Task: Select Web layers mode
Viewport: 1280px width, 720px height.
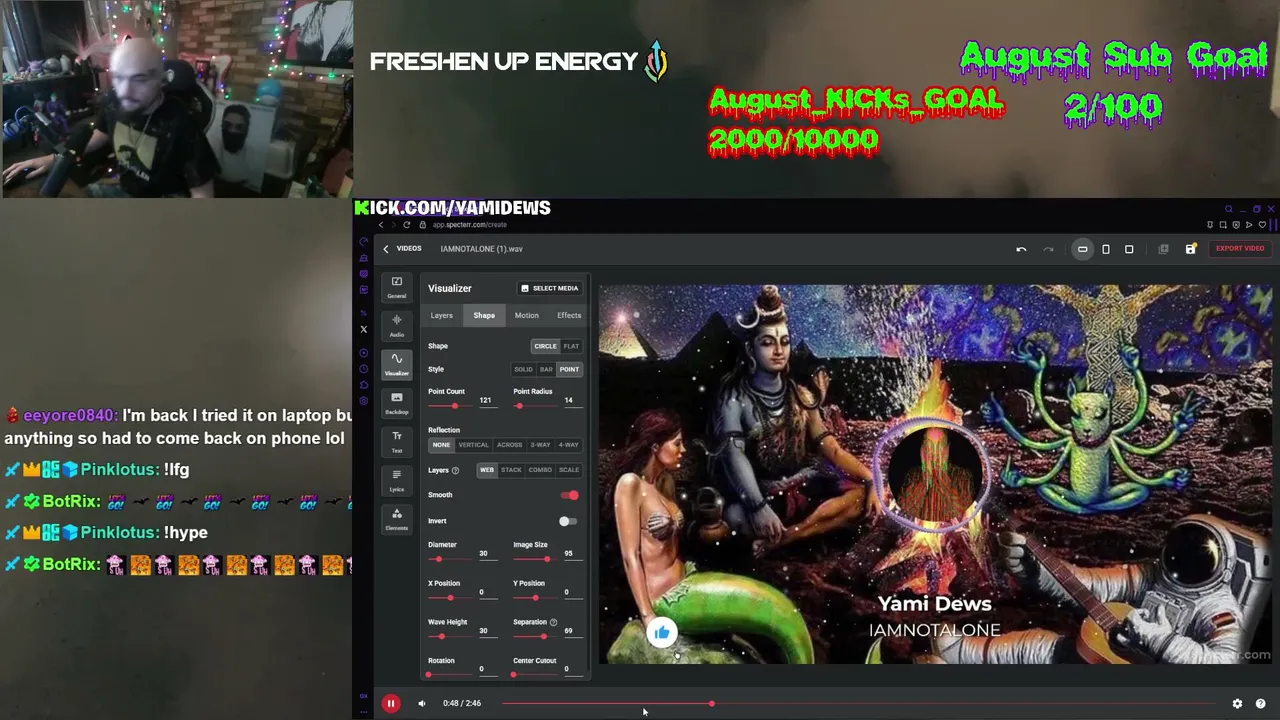Action: (x=487, y=470)
